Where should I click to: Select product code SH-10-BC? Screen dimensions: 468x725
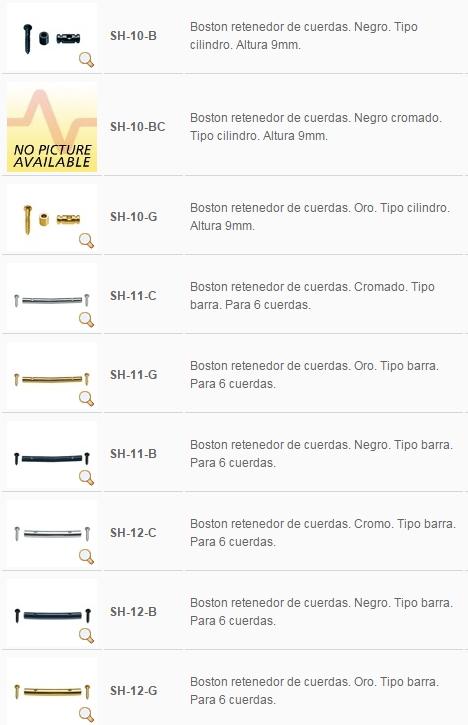(x=137, y=127)
